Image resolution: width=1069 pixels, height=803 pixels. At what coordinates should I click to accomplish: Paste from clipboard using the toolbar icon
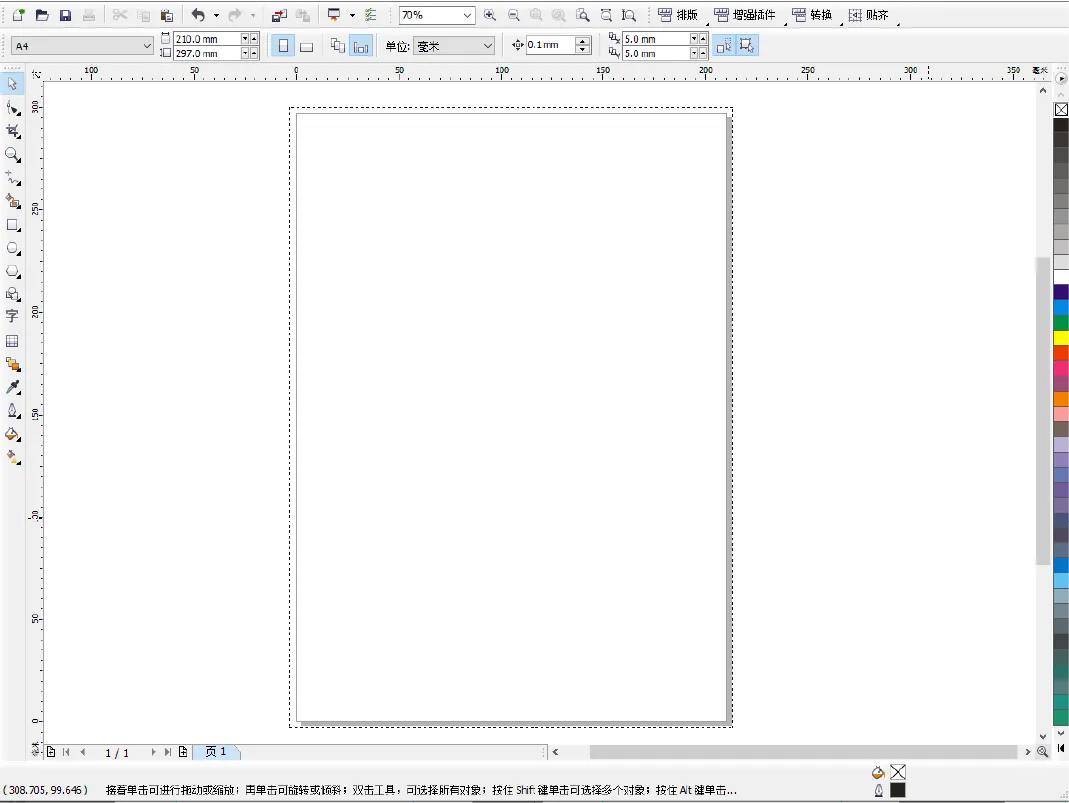coord(167,15)
